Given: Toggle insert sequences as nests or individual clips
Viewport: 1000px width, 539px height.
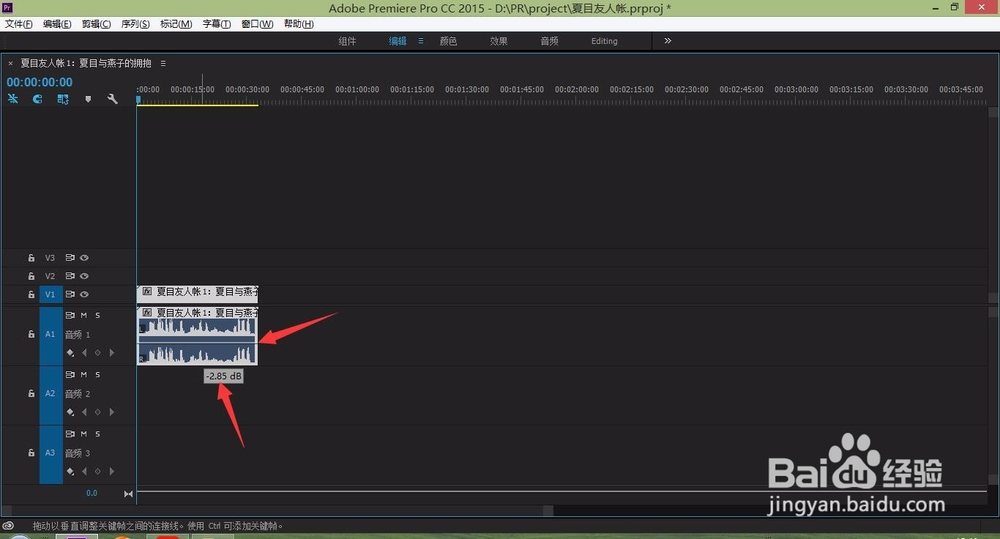Looking at the screenshot, I should pyautogui.click(x=13, y=99).
